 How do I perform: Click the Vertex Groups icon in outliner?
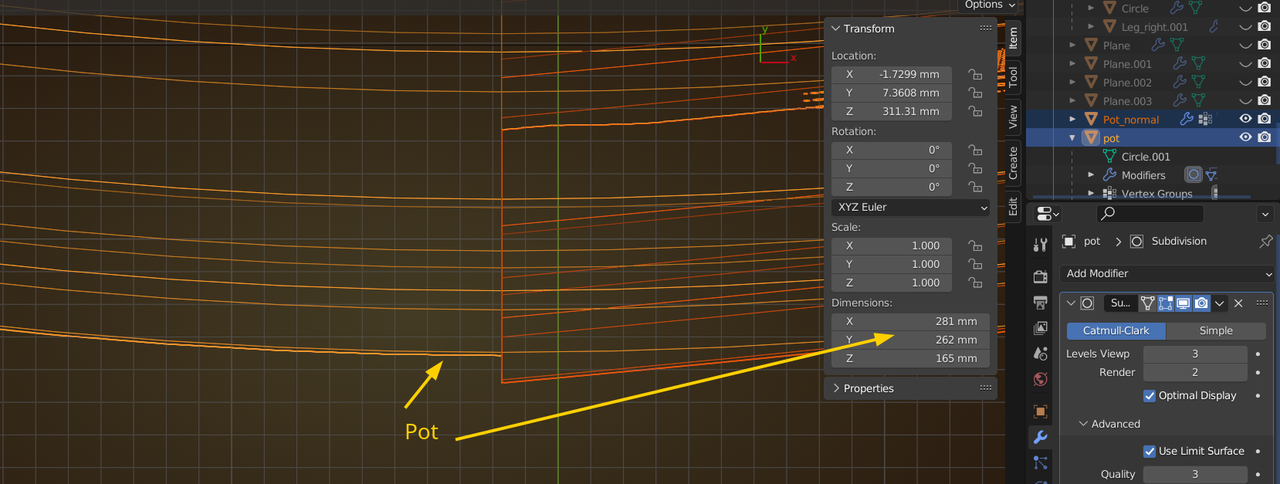click(1109, 194)
